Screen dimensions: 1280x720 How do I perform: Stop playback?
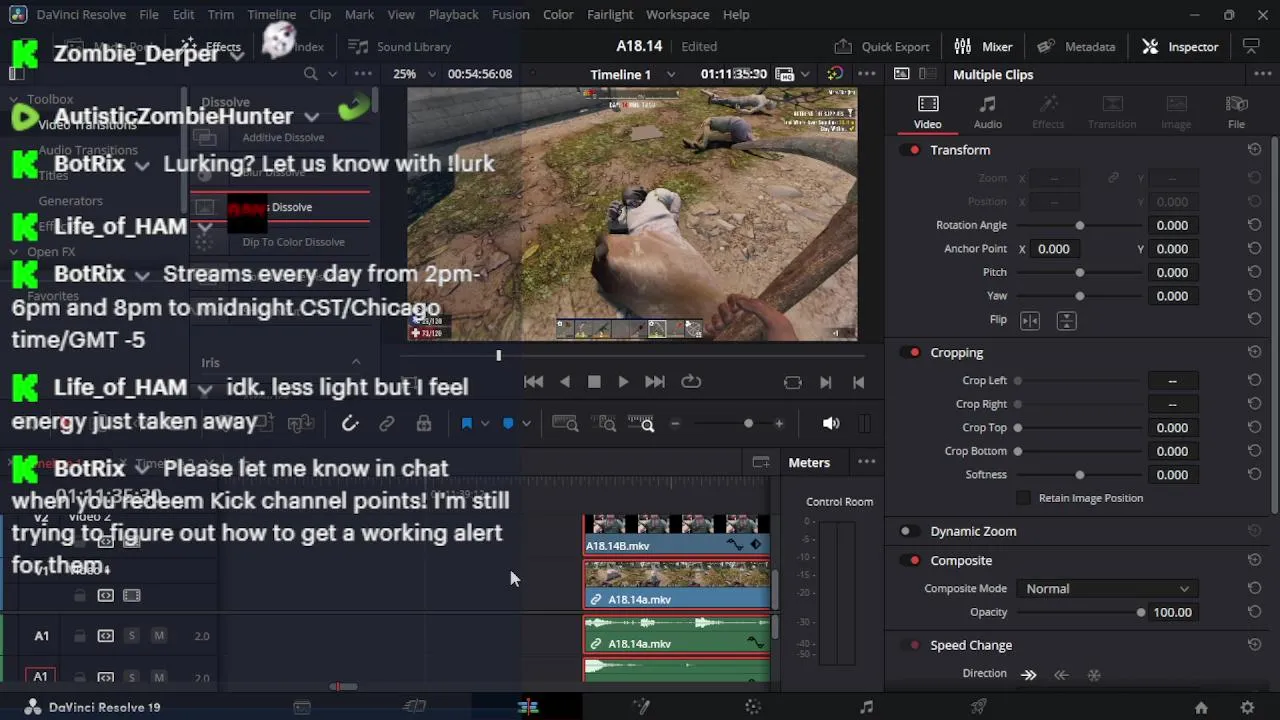pos(594,382)
